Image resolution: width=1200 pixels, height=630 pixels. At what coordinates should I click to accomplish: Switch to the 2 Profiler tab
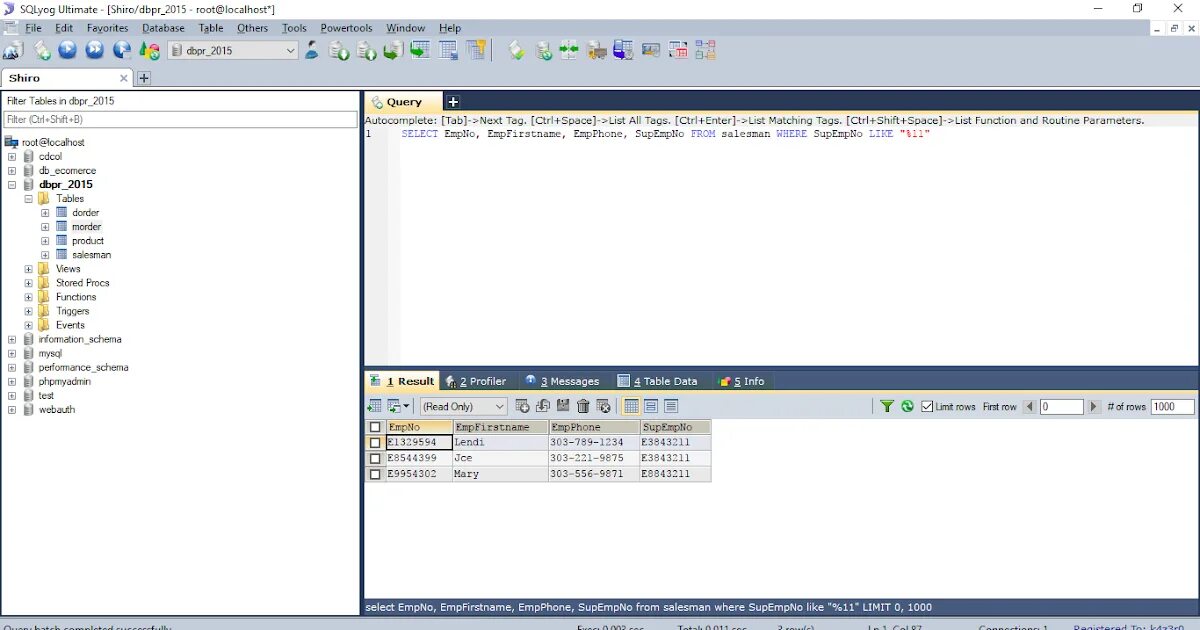[476, 381]
